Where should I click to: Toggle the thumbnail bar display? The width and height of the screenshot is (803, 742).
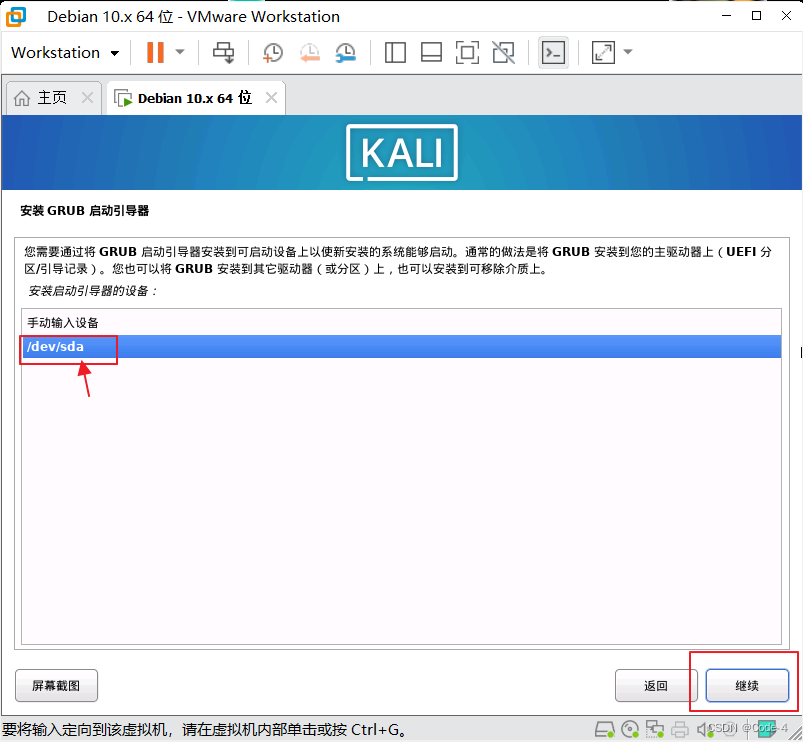tap(431, 52)
